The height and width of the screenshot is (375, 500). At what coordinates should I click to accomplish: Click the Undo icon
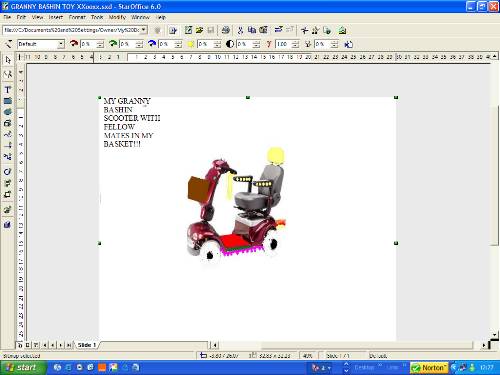(279, 30)
